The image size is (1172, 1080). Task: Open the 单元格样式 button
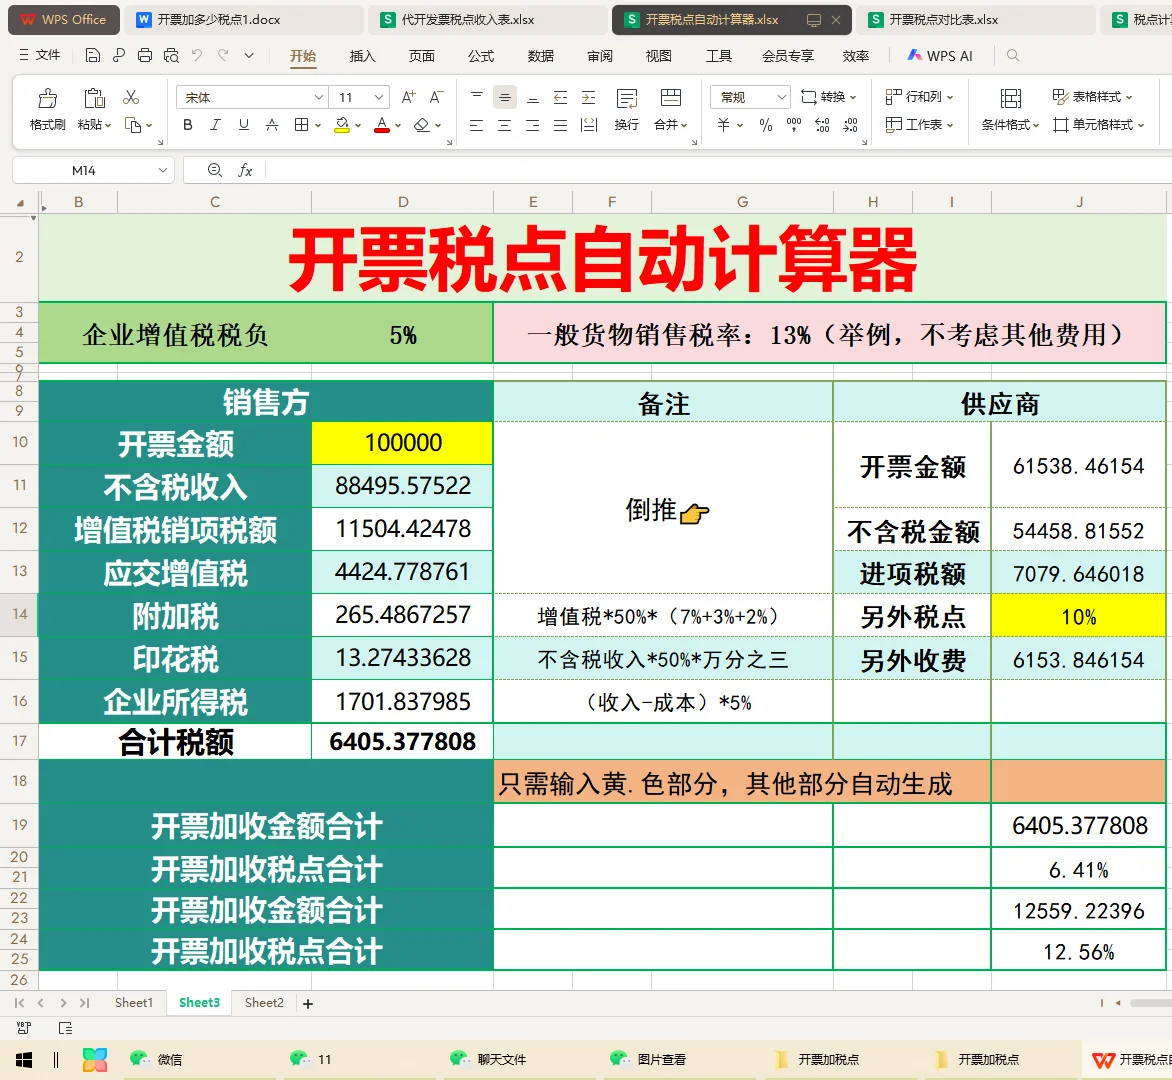1098,125
